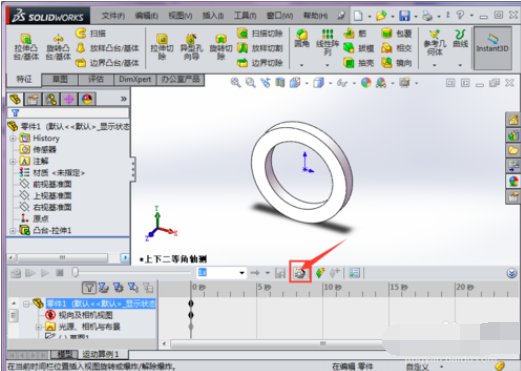The height and width of the screenshot is (371, 521).
Task: Click the New document icon
Action: pyautogui.click(x=358, y=15)
